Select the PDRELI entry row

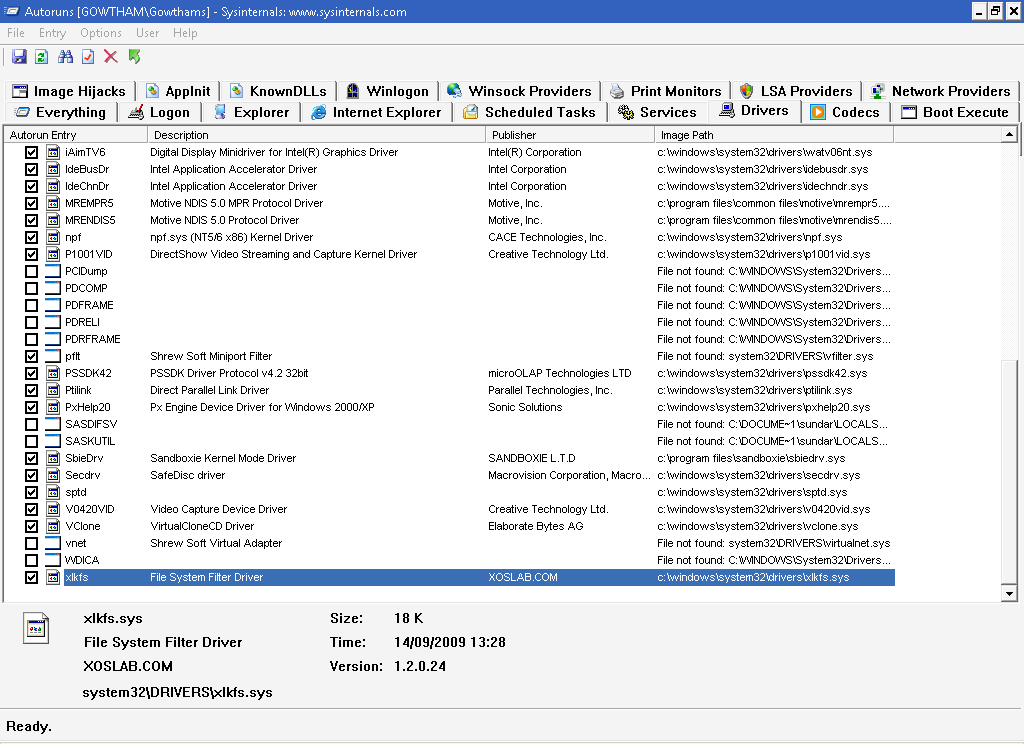point(449,322)
